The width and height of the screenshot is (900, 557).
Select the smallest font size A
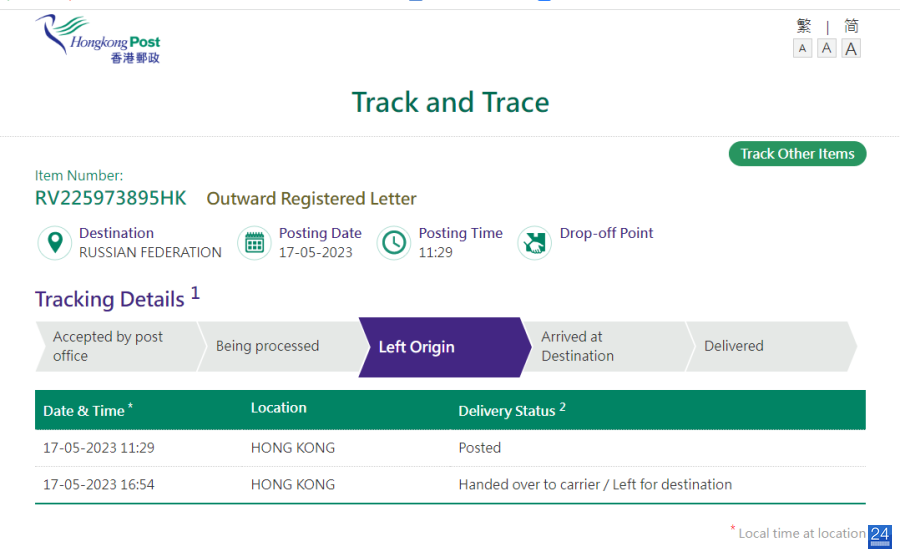(802, 48)
